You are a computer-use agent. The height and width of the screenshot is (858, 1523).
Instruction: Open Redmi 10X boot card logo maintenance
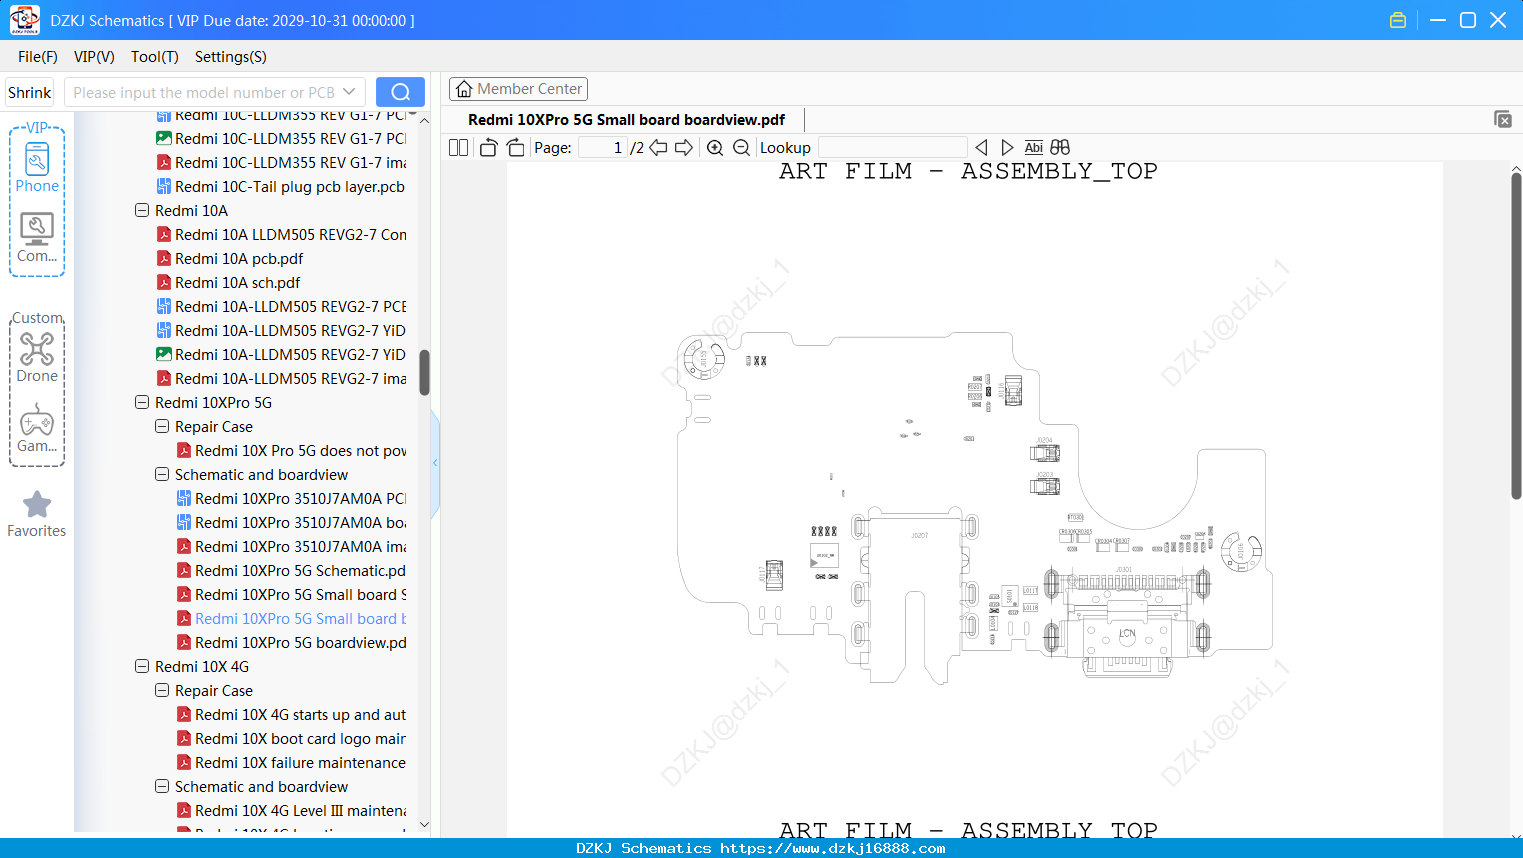click(x=301, y=738)
